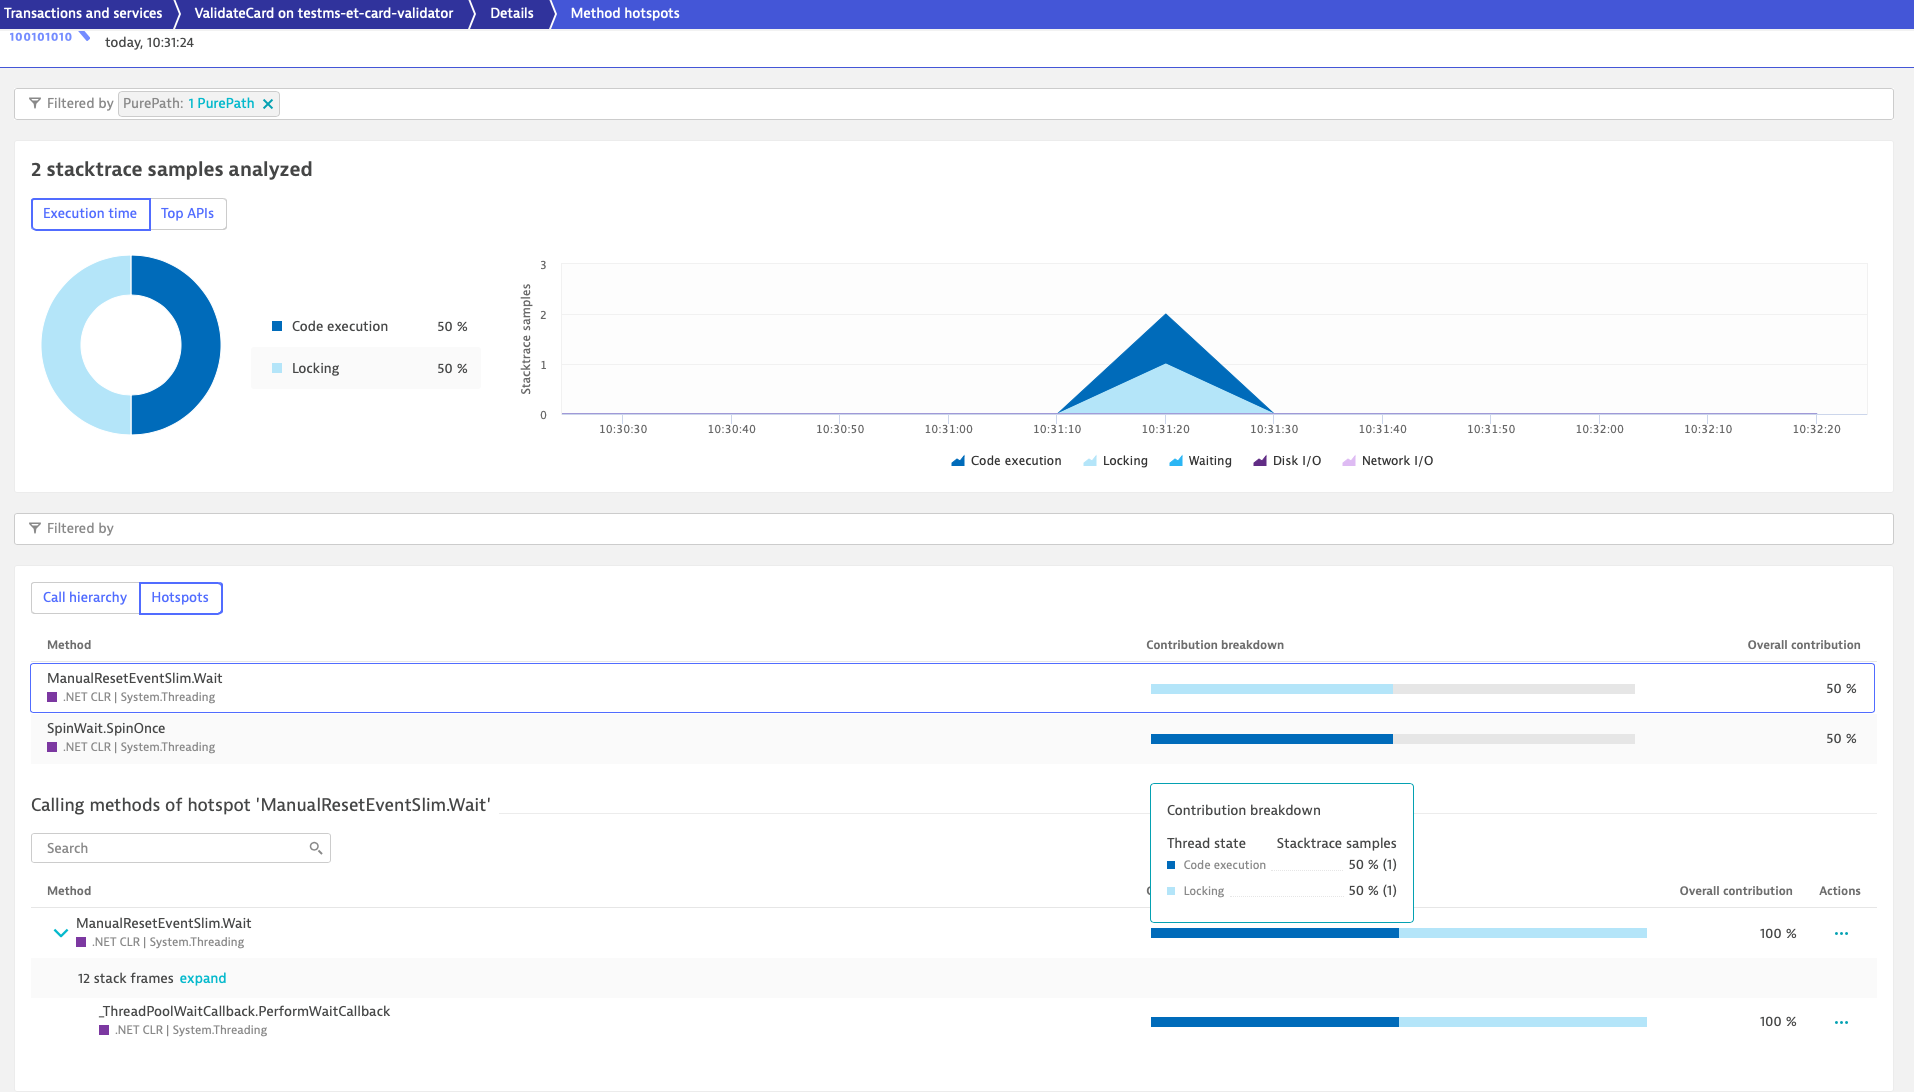This screenshot has width=1914, height=1092.
Task: Remove the PurePath filter chip
Action: pos(268,104)
